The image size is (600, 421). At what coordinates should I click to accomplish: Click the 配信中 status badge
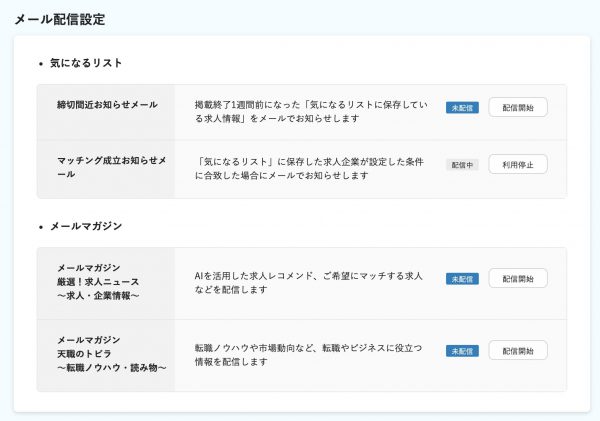tap(463, 164)
